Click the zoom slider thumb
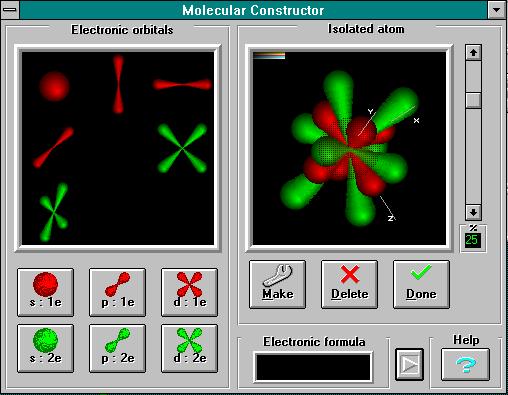The image size is (508, 395). coord(473,100)
